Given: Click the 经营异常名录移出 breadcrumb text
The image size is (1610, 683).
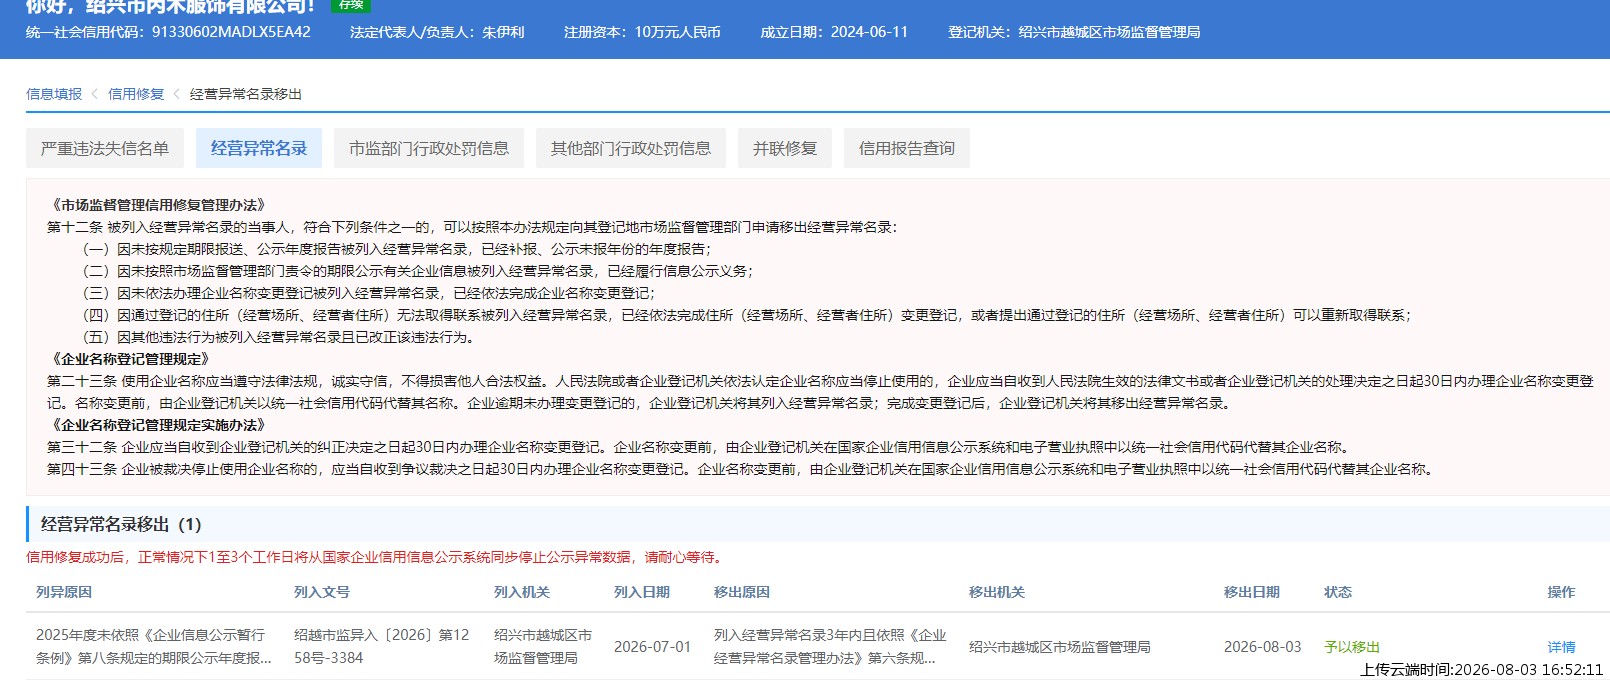Looking at the screenshot, I should point(246,94).
